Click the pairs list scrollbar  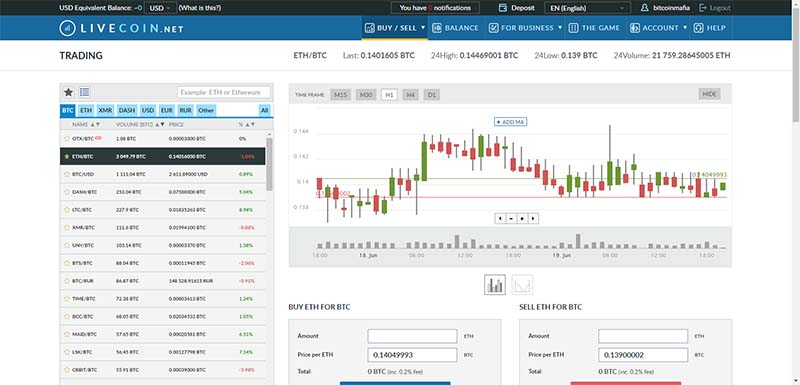pyautogui.click(x=269, y=163)
